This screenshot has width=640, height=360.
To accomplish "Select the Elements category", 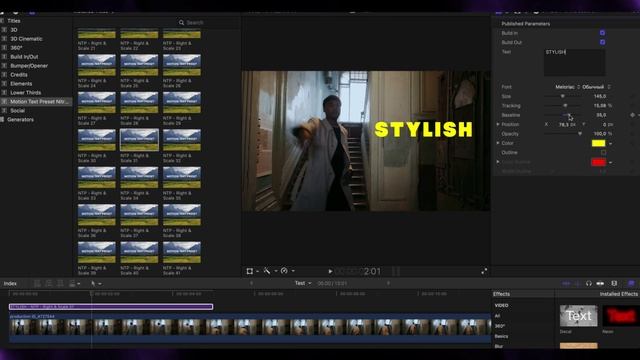I will (x=21, y=84).
